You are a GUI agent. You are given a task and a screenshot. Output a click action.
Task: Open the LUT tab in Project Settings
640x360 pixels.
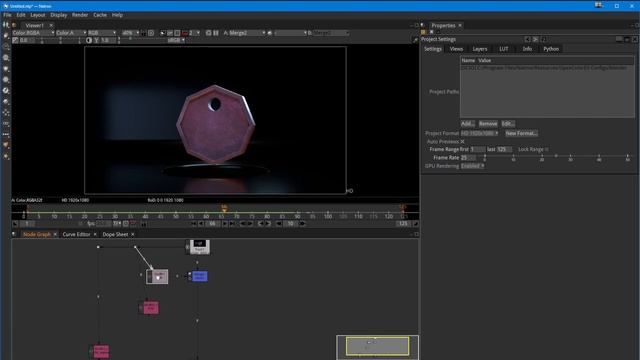click(x=504, y=49)
